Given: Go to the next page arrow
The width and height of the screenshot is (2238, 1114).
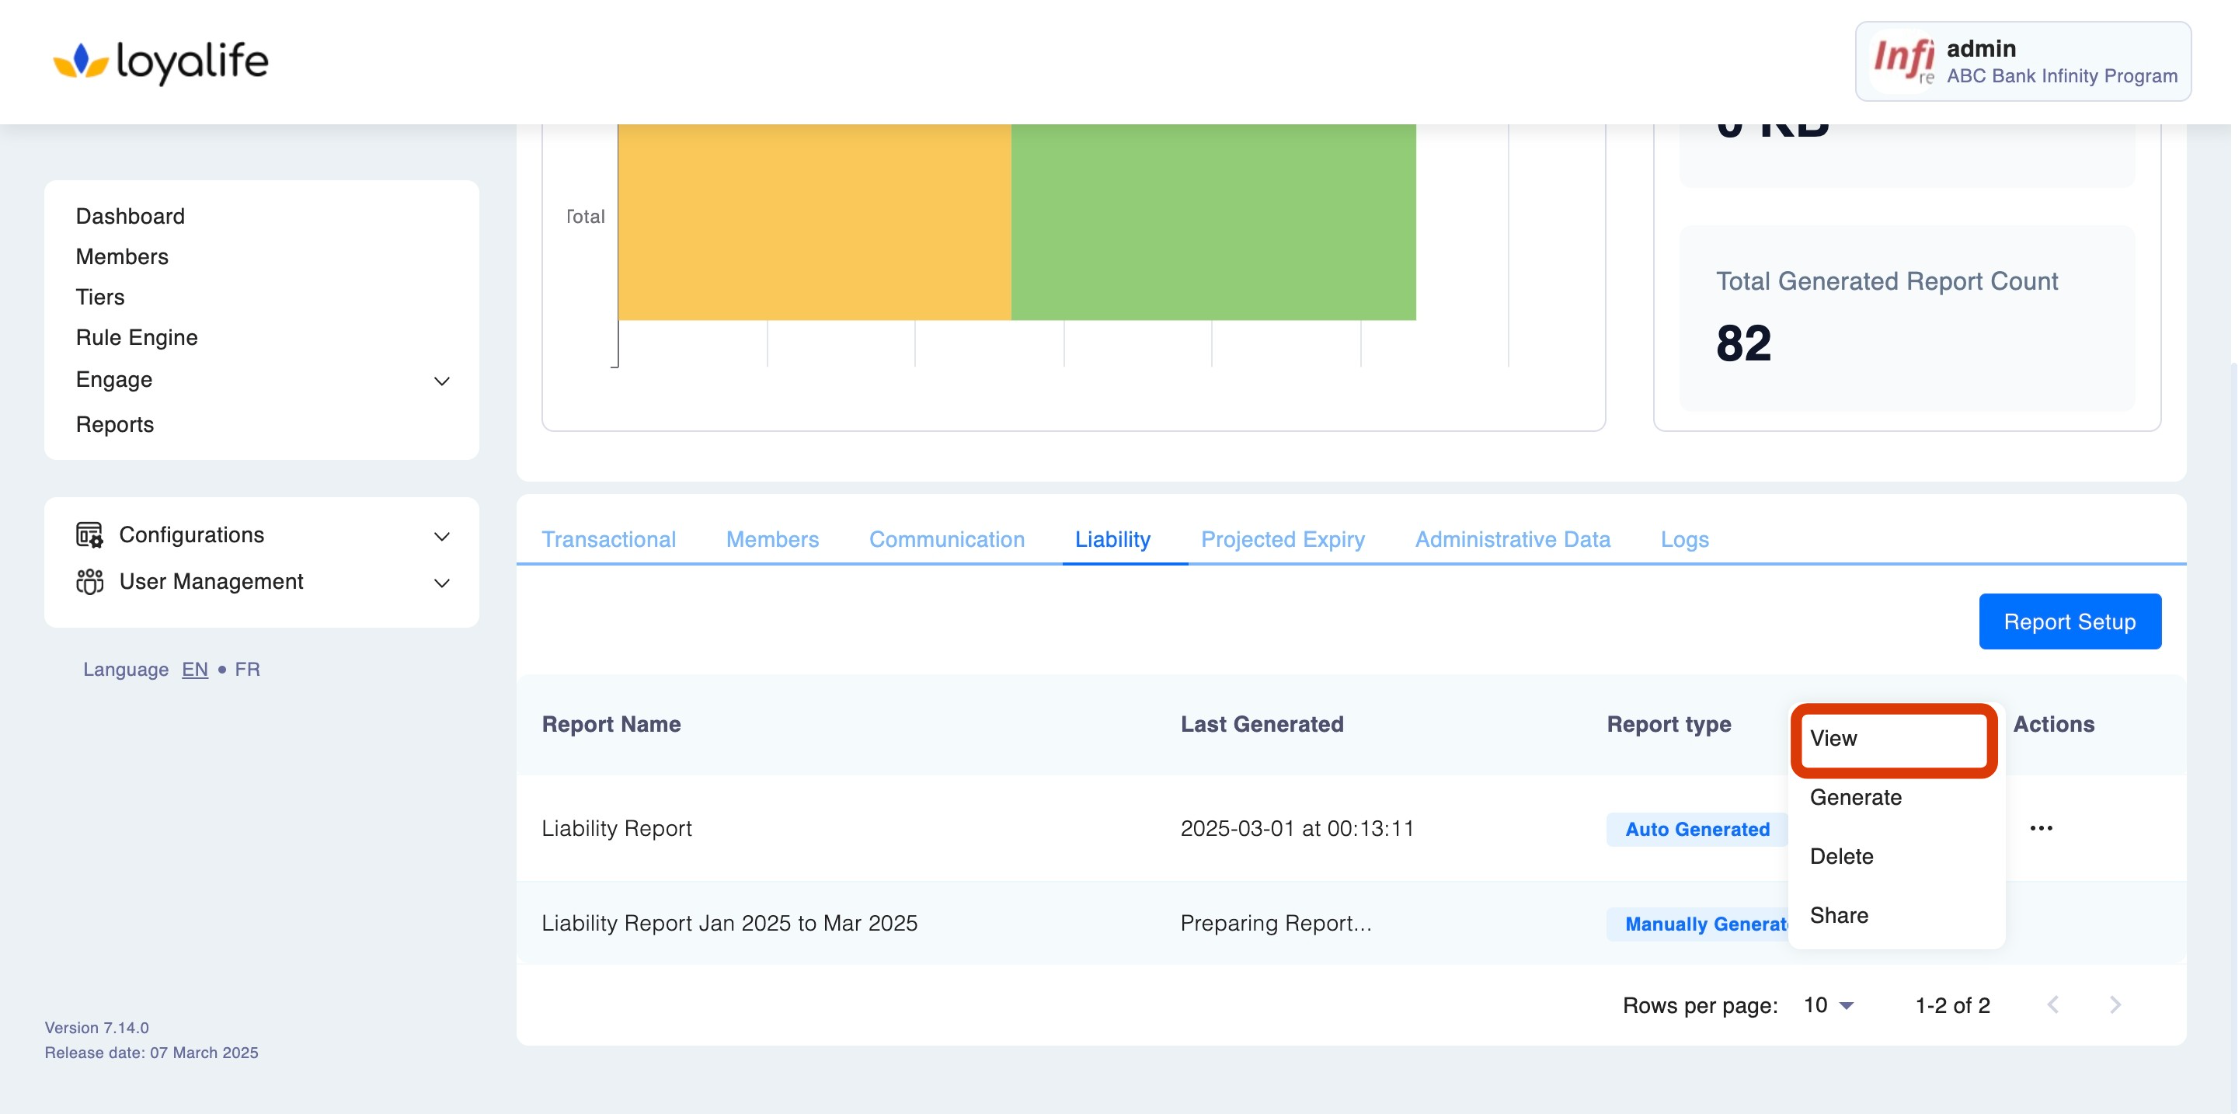Looking at the screenshot, I should [x=2115, y=1005].
